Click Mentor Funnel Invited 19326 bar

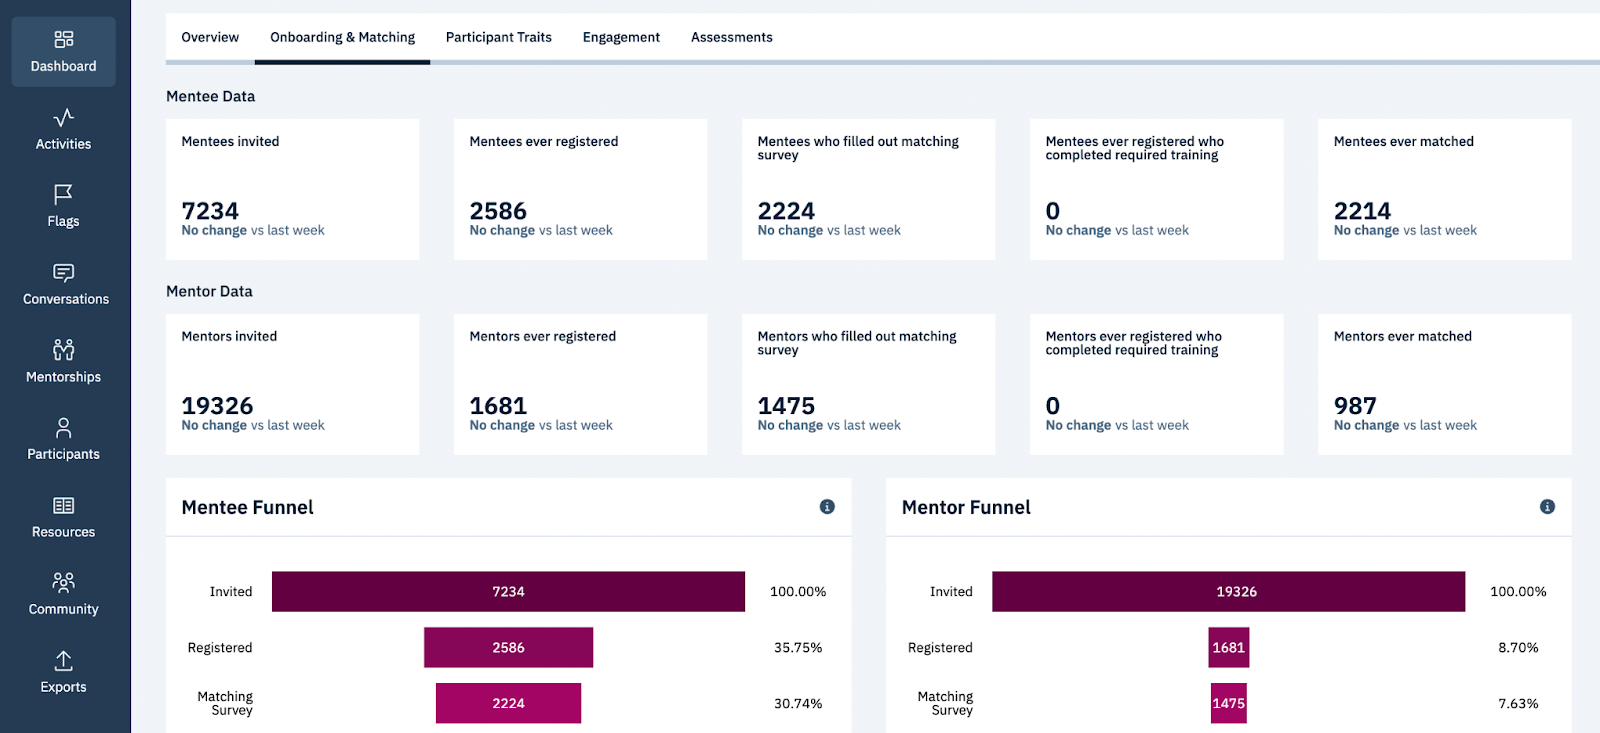click(x=1228, y=592)
